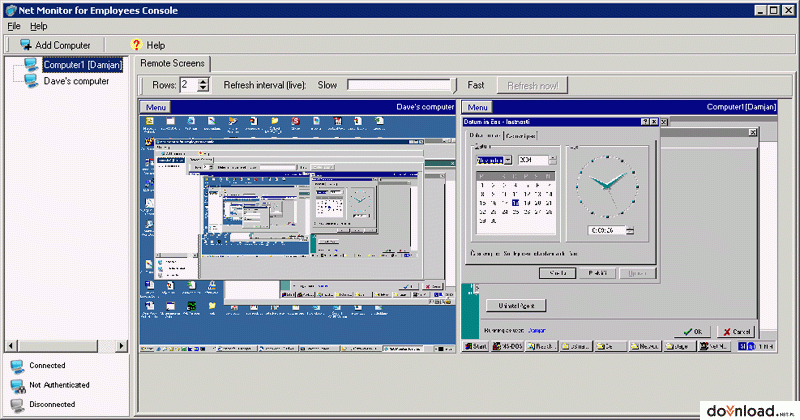Switch to the Remote Screens tab

click(x=172, y=63)
